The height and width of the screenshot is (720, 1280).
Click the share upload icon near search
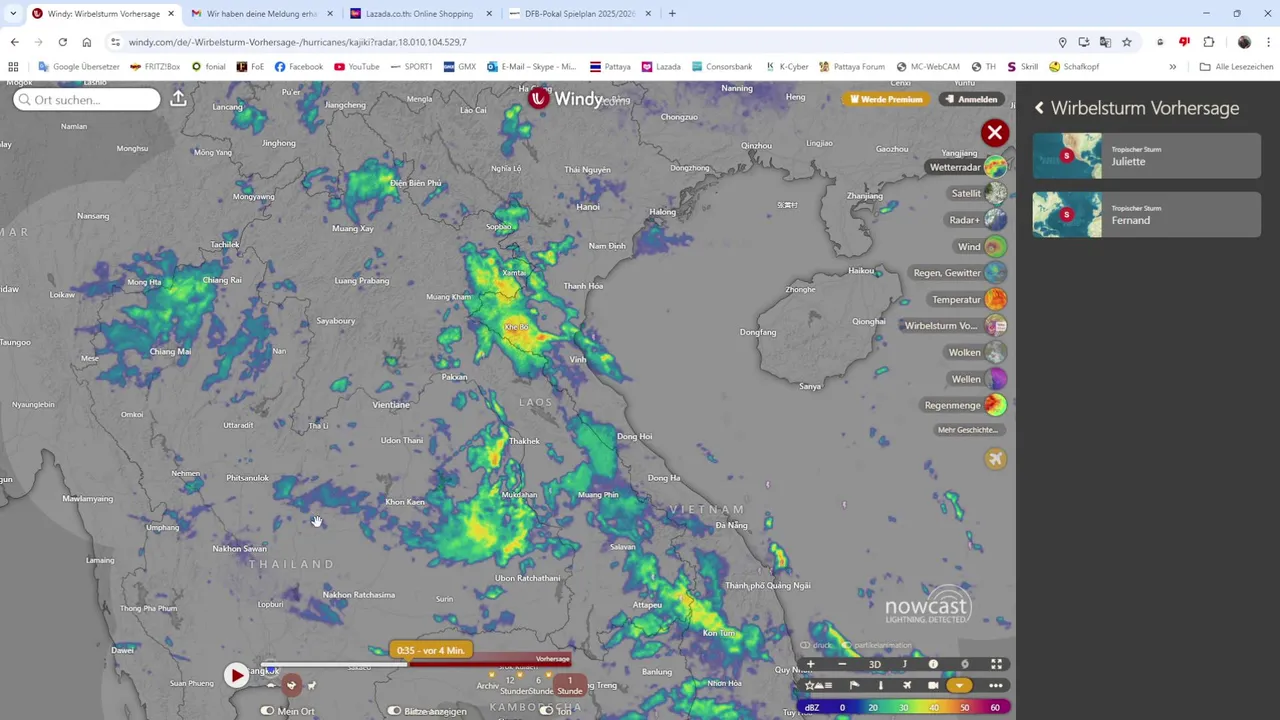click(x=178, y=99)
